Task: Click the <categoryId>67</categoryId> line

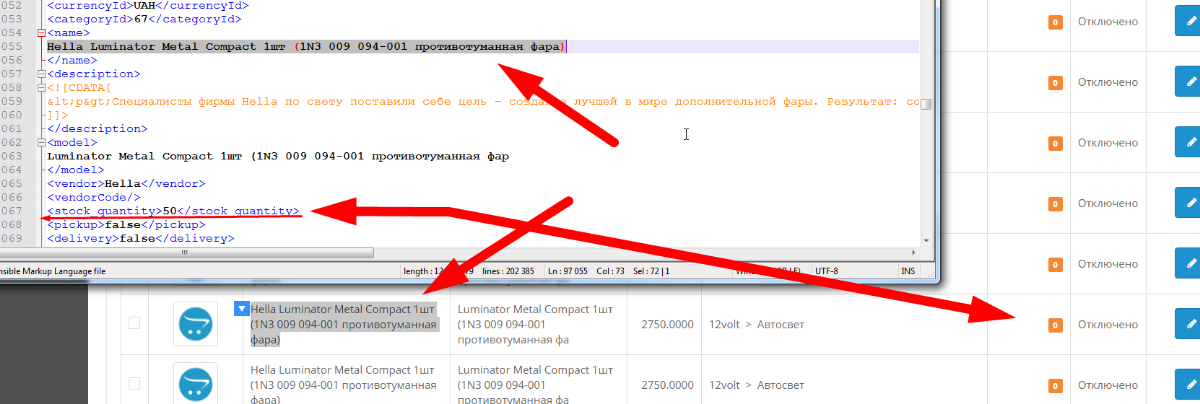Action: pos(143,19)
